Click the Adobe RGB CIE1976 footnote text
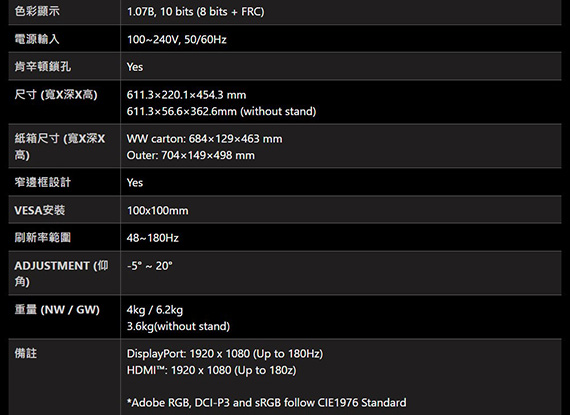The height and width of the screenshot is (415, 570). (266, 403)
